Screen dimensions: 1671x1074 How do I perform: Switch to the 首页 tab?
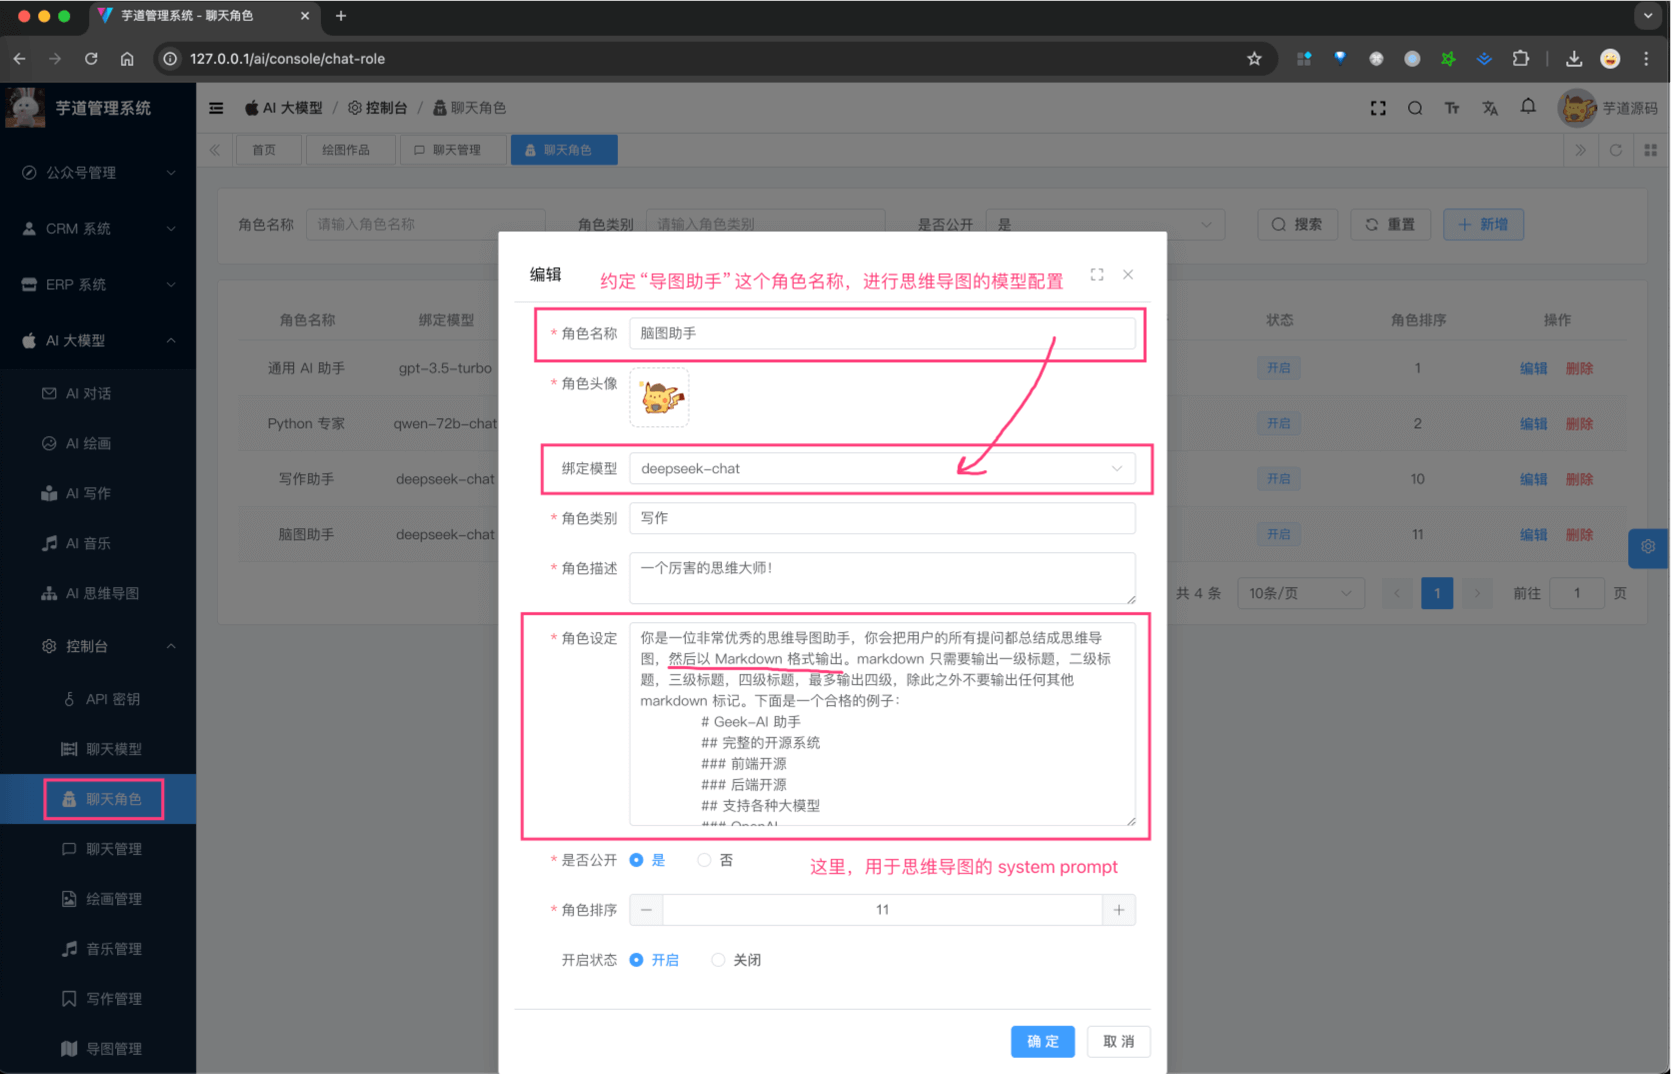(268, 149)
